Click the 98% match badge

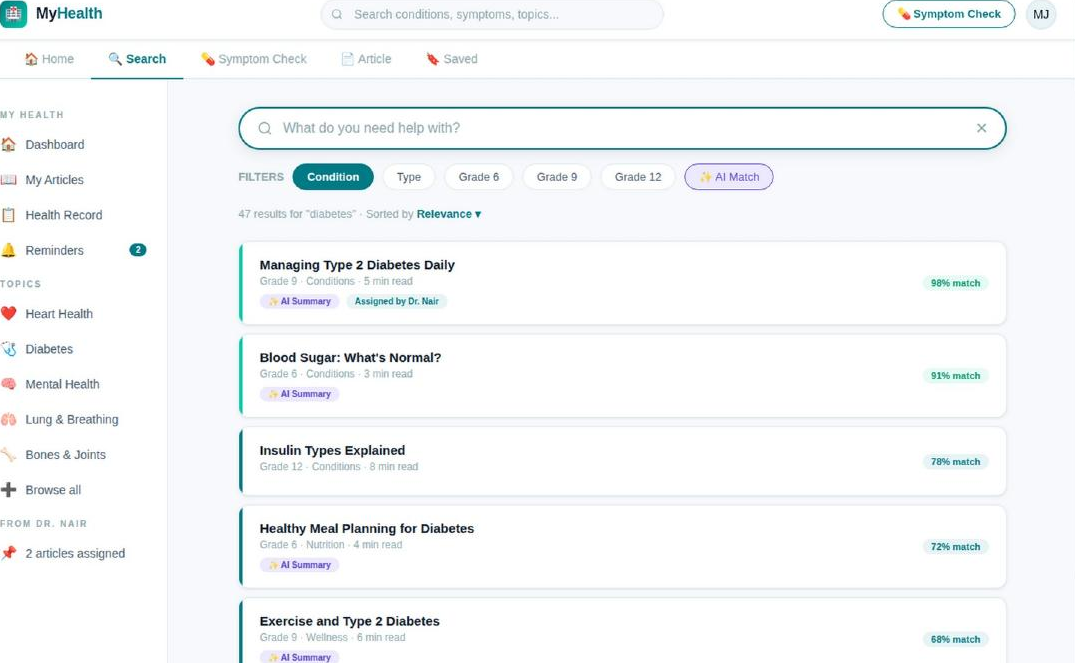click(955, 283)
